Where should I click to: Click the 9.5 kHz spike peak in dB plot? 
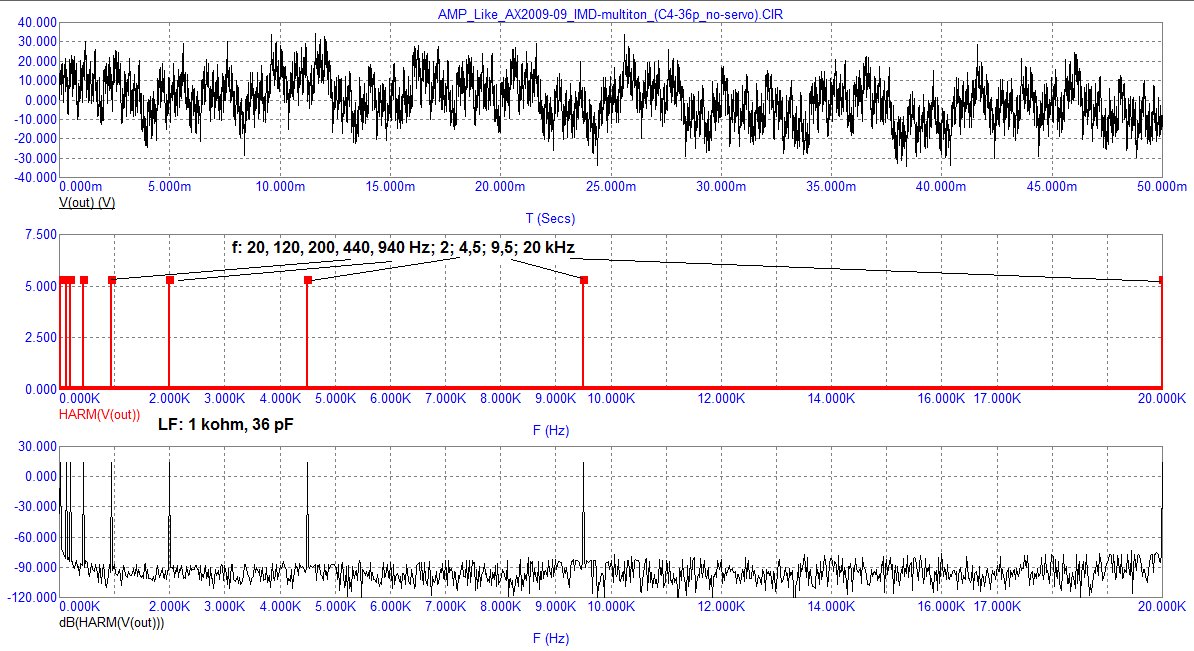[x=583, y=463]
